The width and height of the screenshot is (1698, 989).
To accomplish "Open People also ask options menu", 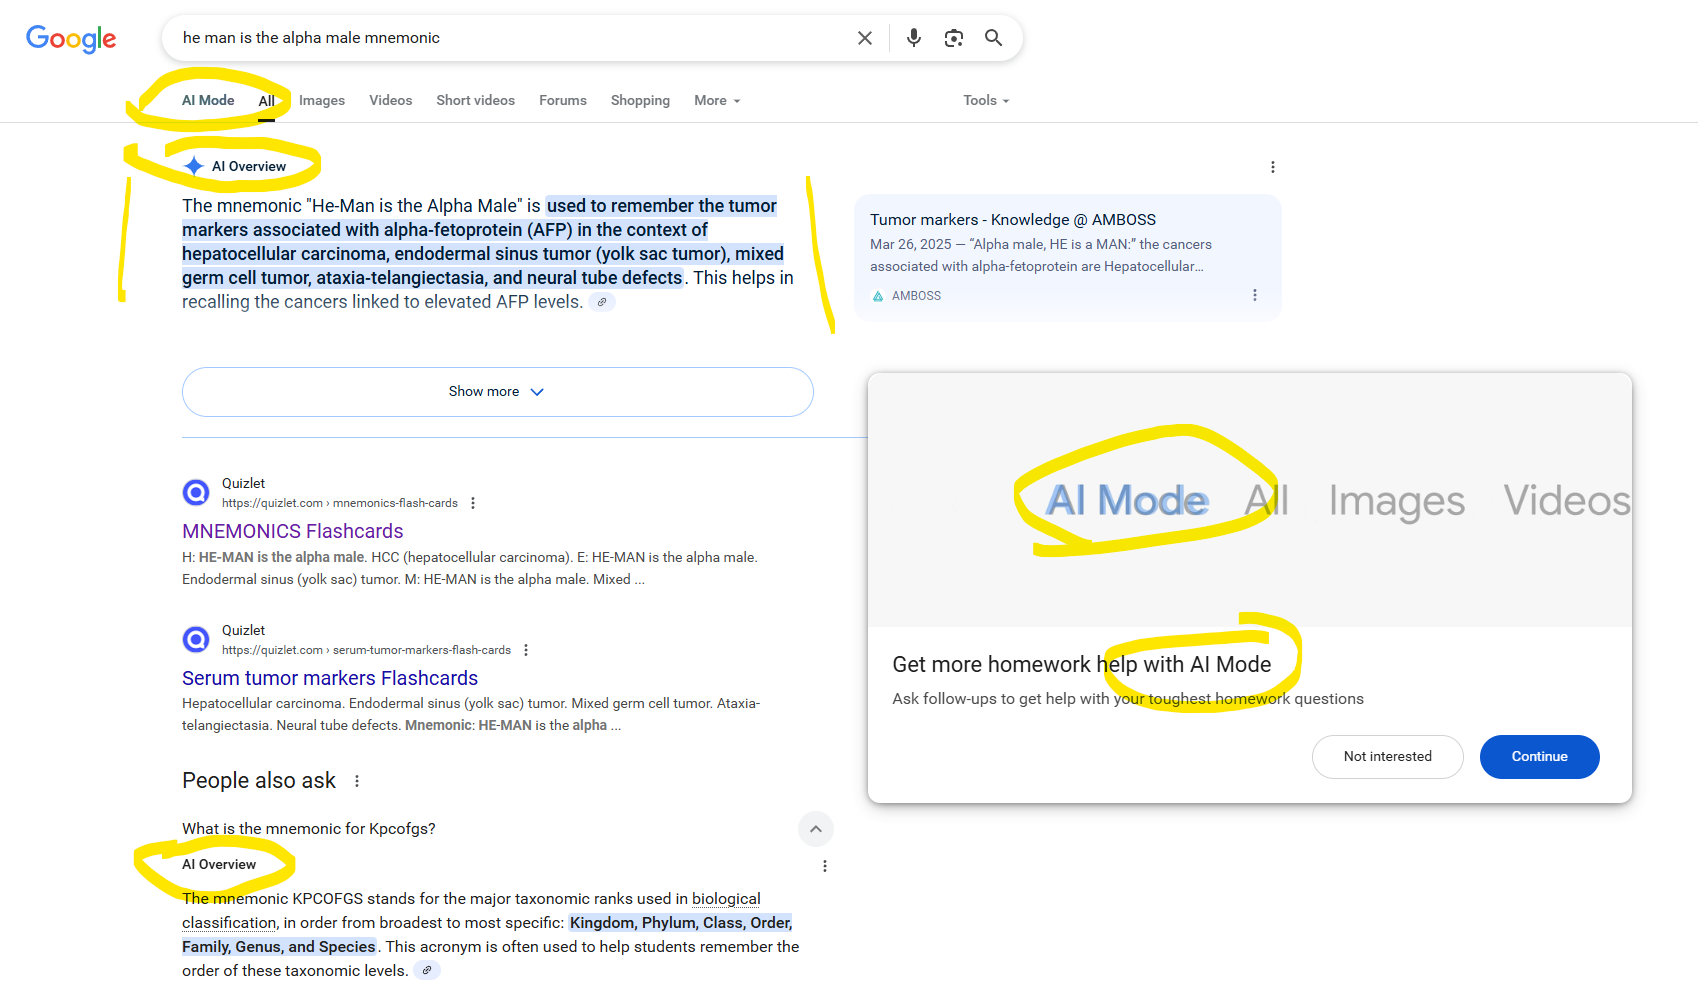I will click(x=357, y=781).
